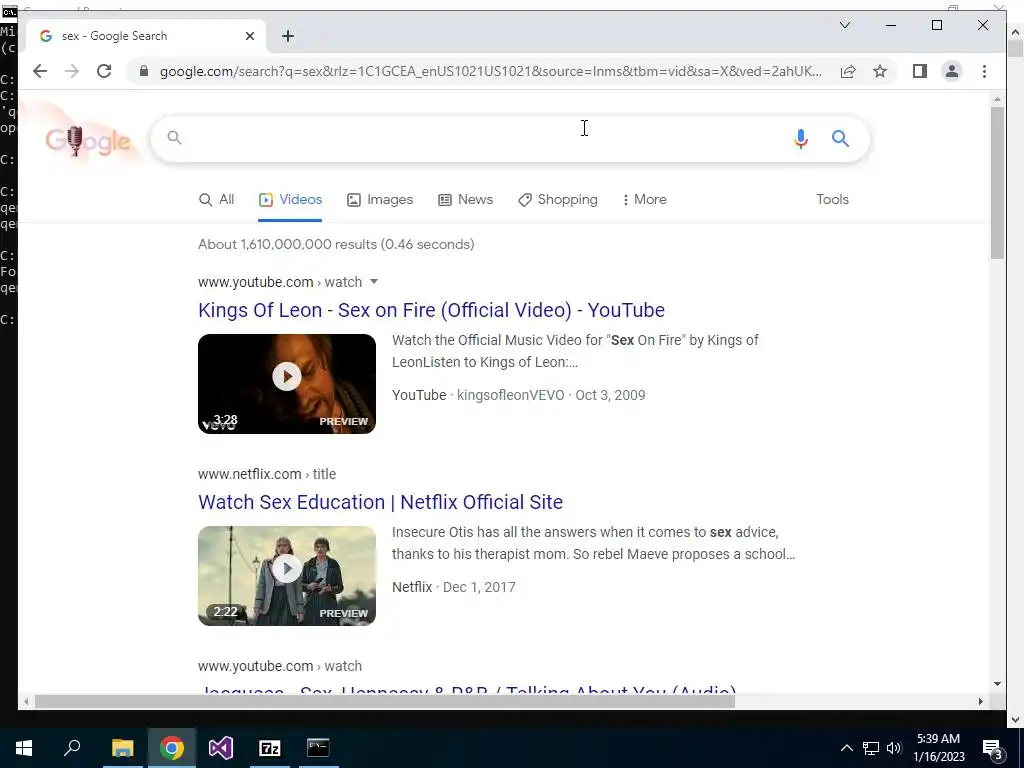The width and height of the screenshot is (1024, 768).
Task: Show hidden system tray icons
Action: coord(846,748)
